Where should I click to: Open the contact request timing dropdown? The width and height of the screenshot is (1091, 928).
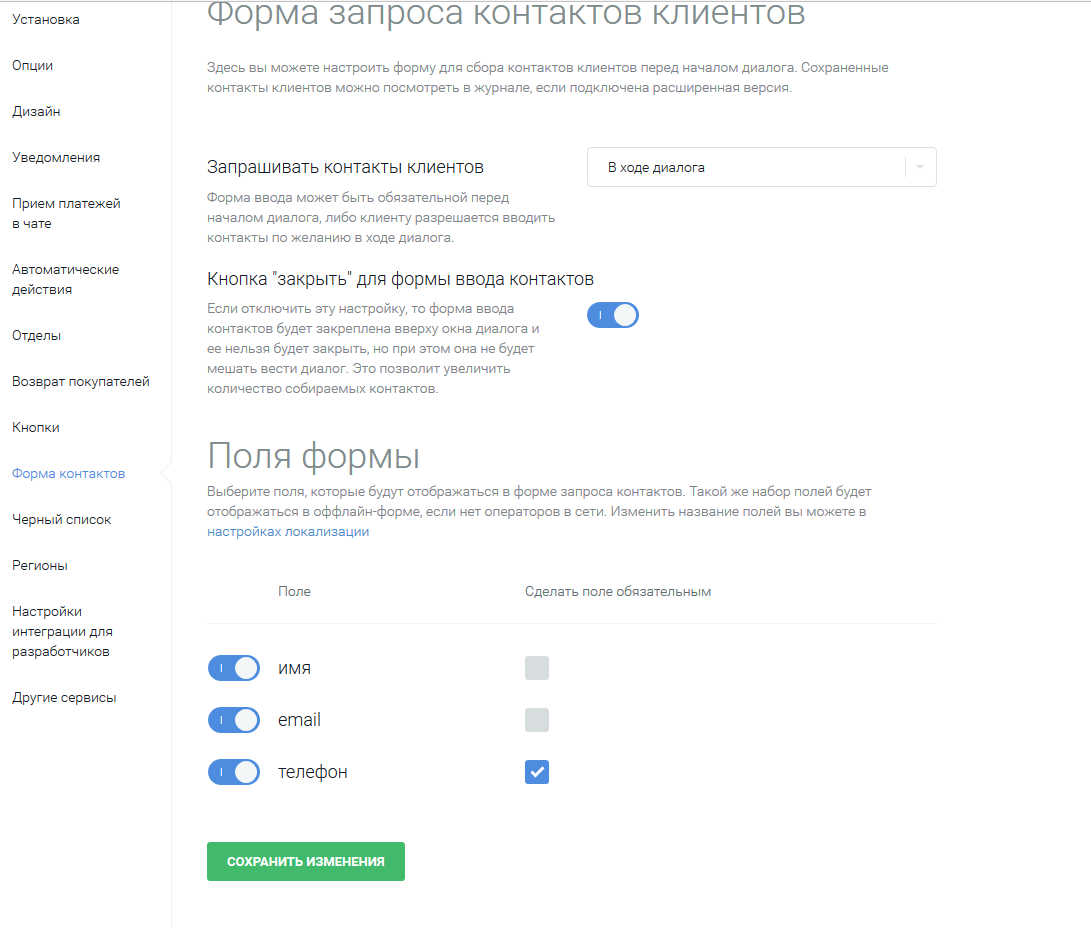pyautogui.click(x=761, y=168)
